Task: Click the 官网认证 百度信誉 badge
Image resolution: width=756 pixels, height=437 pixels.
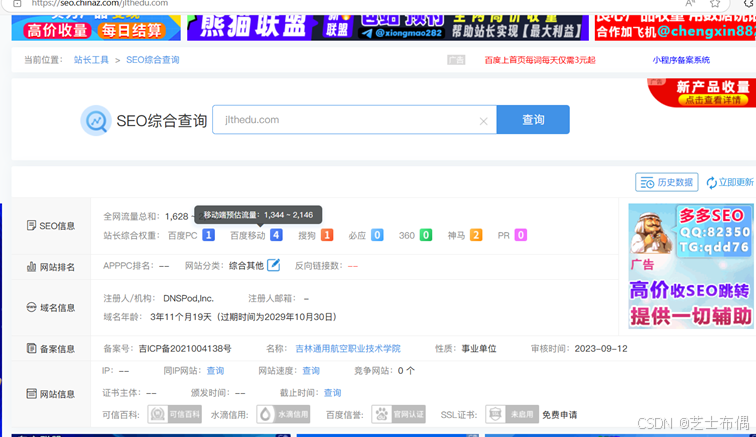Action: (x=398, y=414)
